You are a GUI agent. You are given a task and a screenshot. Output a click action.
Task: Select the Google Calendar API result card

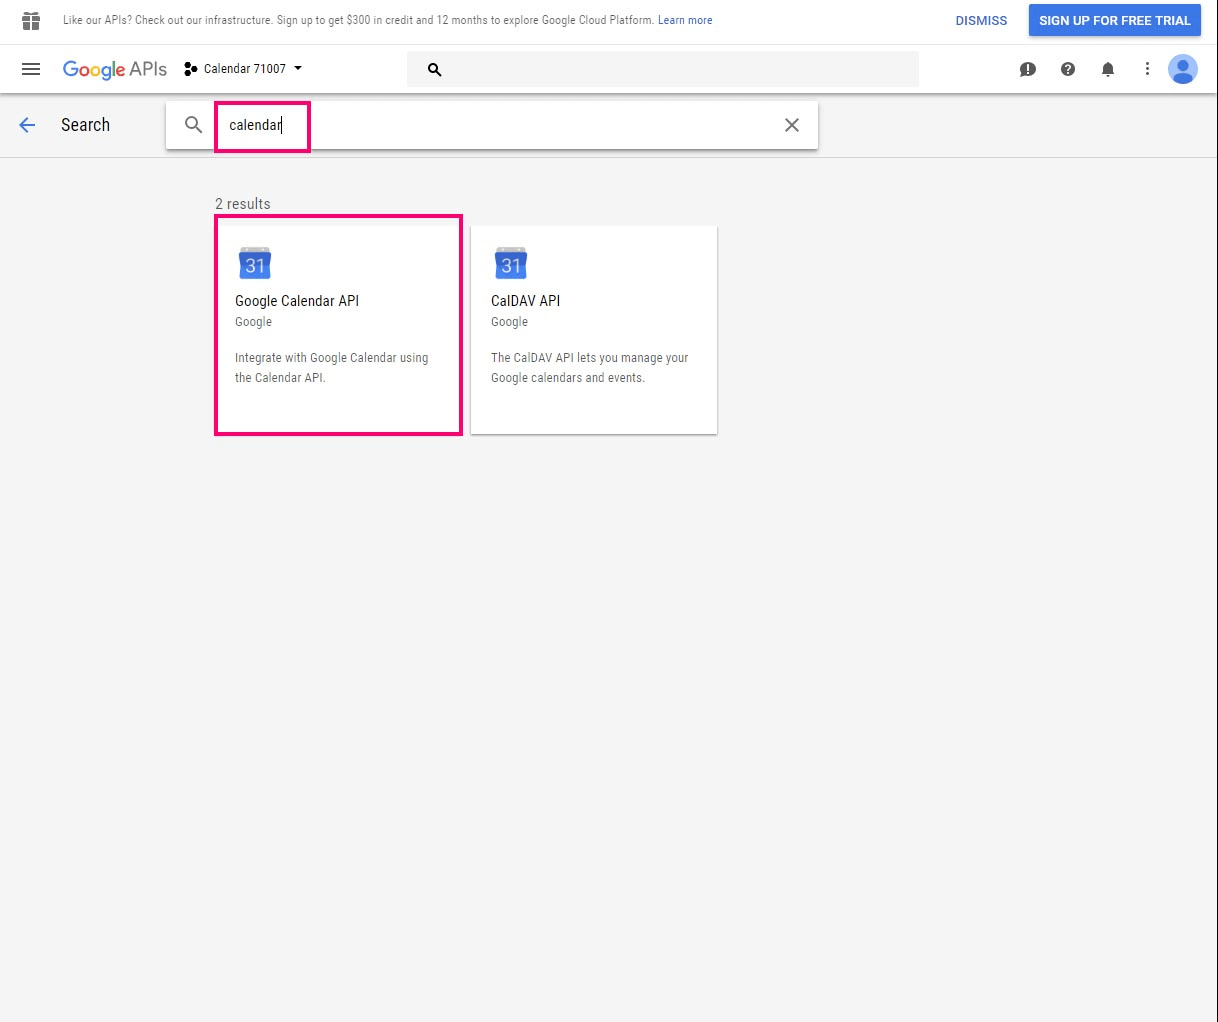tap(337, 325)
